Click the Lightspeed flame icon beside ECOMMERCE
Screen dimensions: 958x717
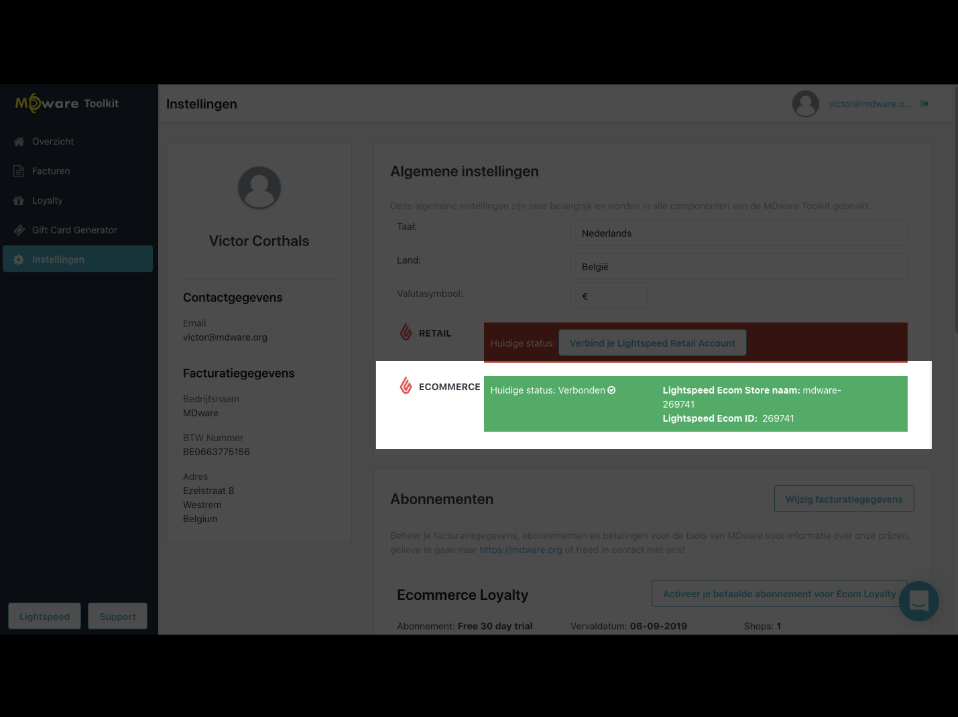[406, 386]
